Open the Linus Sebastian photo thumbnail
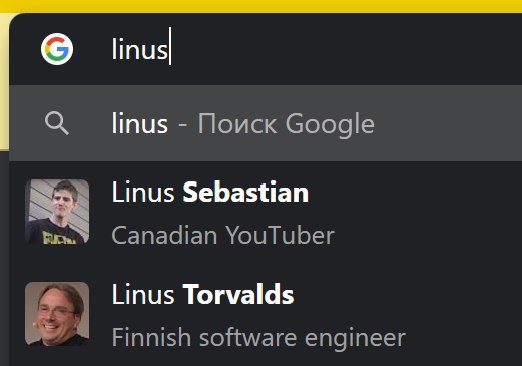Screen dimensions: 522x366 coord(57,211)
